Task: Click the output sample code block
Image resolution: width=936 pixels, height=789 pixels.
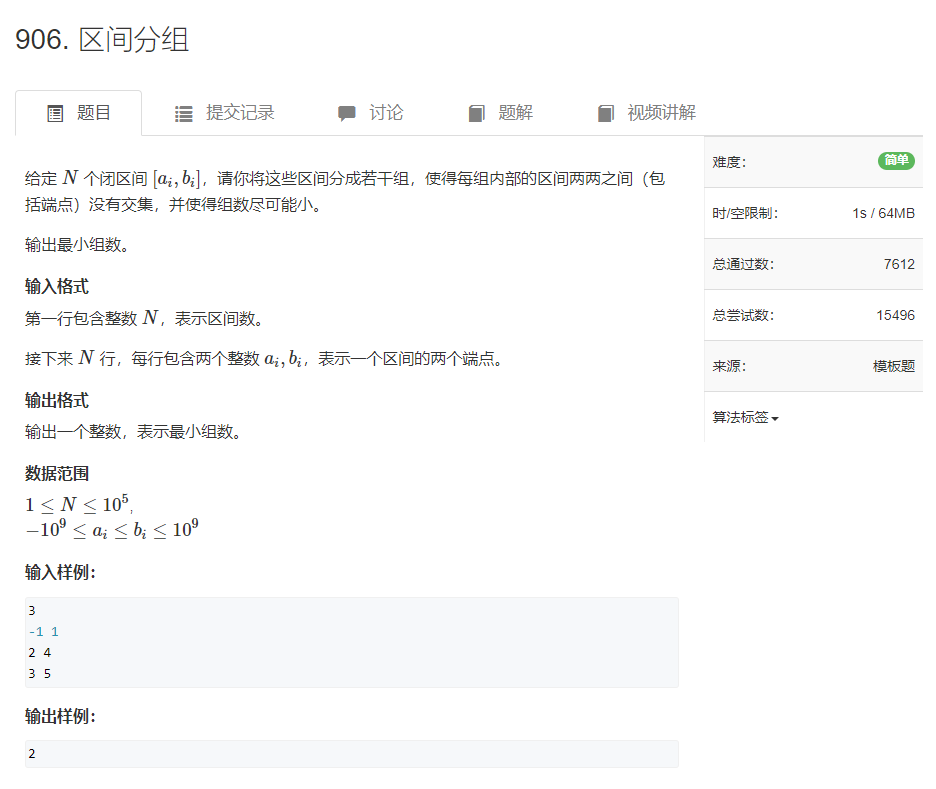Action: [350, 753]
